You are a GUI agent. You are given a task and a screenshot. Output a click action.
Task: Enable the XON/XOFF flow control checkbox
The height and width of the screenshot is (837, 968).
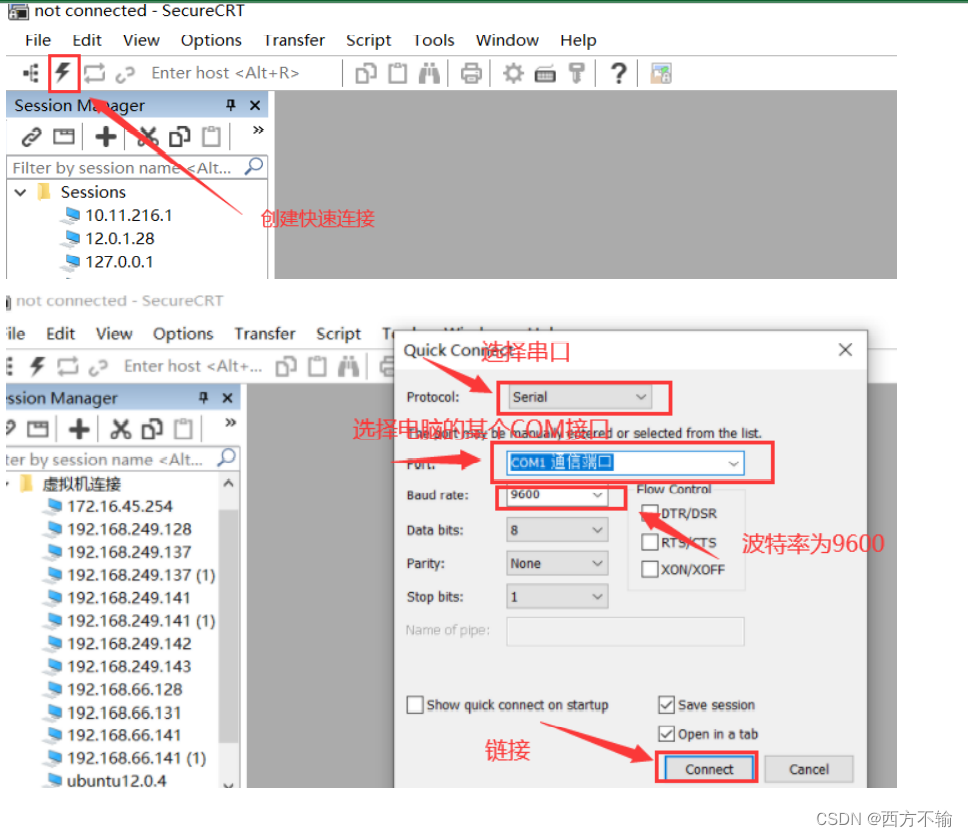(x=649, y=568)
